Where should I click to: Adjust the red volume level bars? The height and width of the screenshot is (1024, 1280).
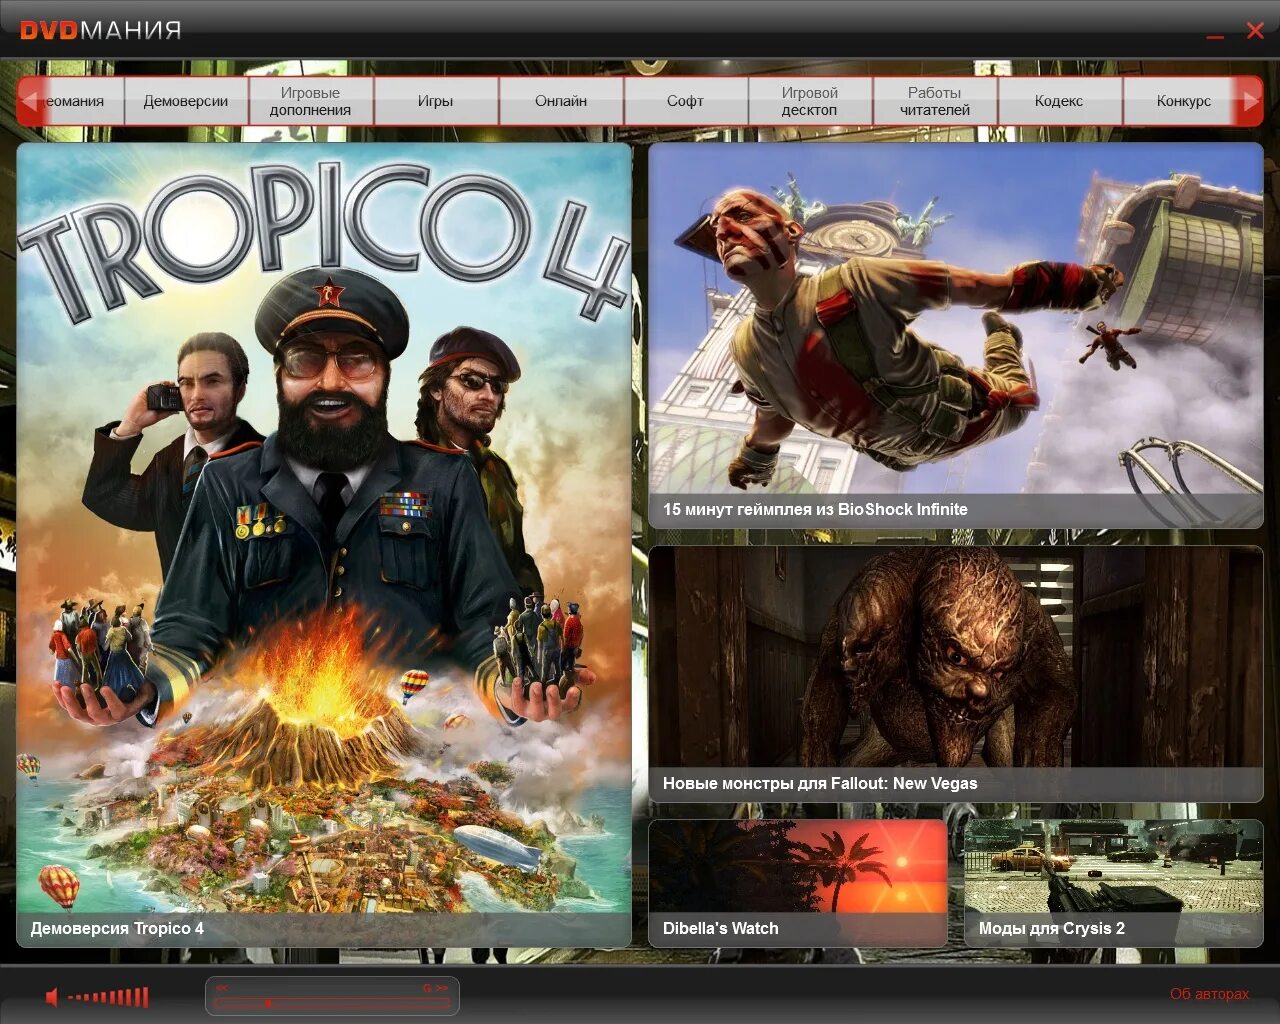[x=109, y=997]
